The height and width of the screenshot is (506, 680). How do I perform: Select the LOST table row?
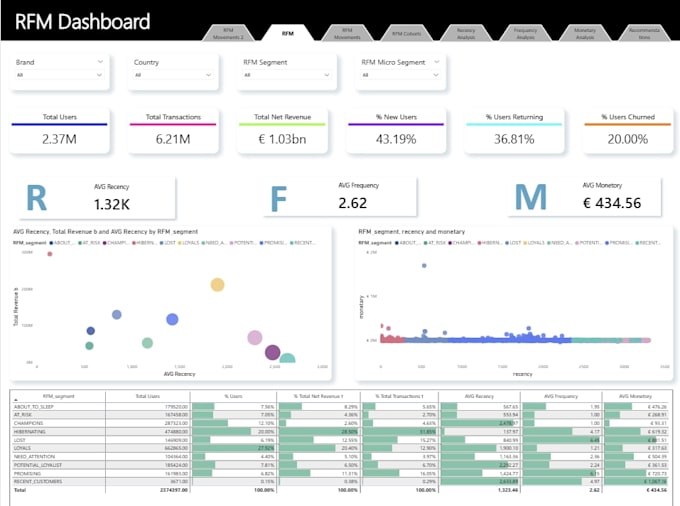(x=341, y=440)
